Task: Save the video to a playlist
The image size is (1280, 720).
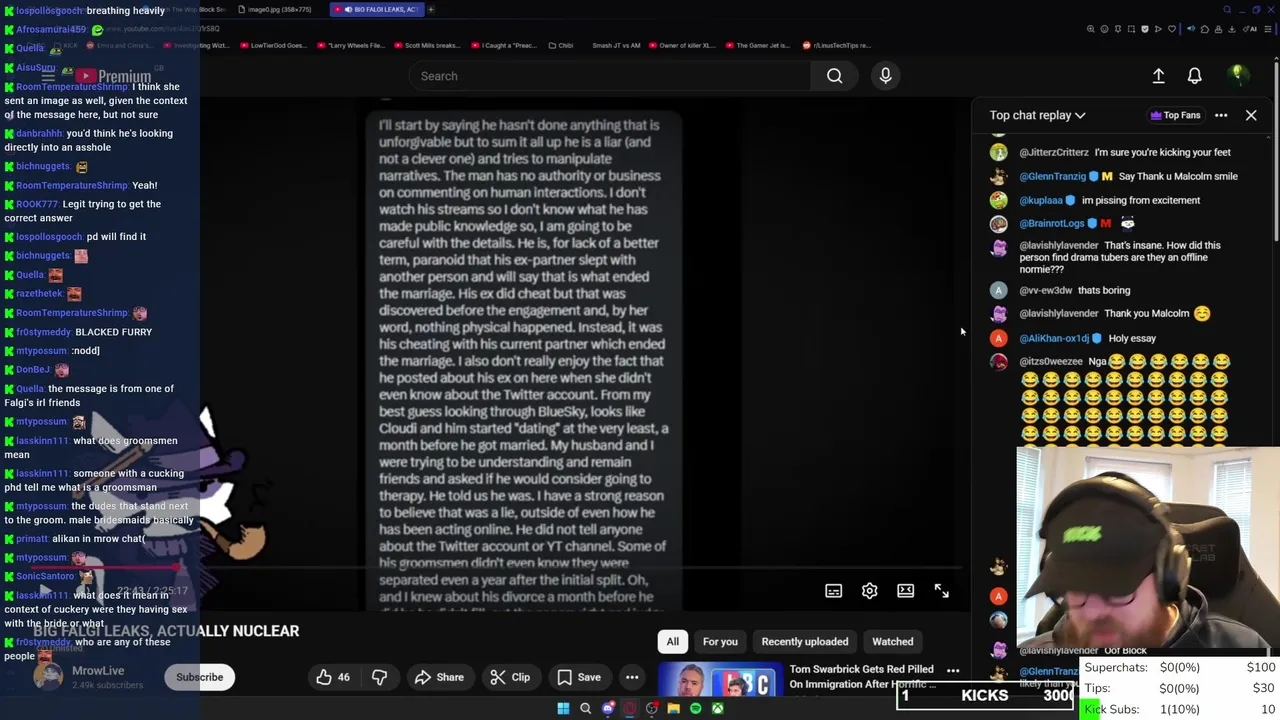Action: click(x=579, y=677)
